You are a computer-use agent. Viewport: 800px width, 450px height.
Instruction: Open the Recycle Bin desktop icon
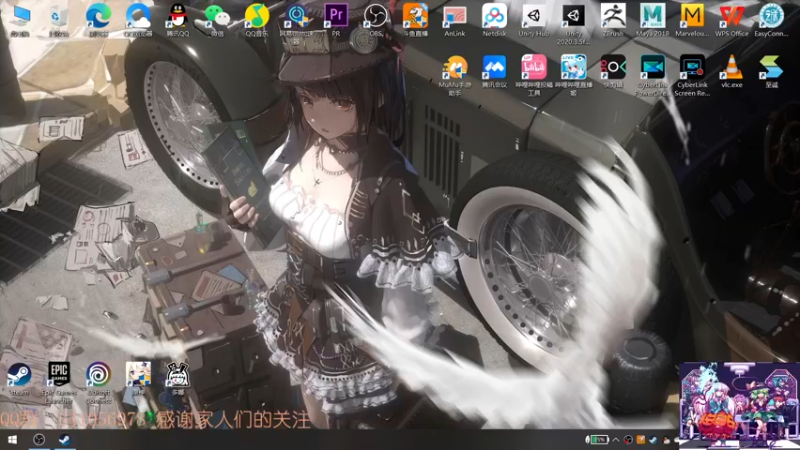[x=59, y=20]
